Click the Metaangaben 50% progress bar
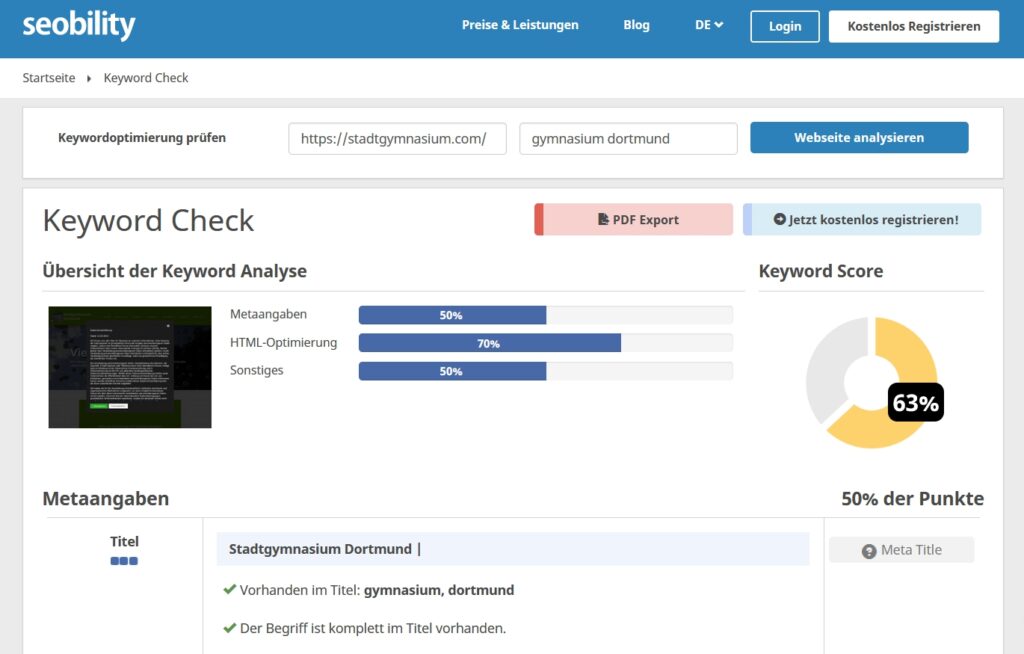The image size is (1024, 654). 545,315
